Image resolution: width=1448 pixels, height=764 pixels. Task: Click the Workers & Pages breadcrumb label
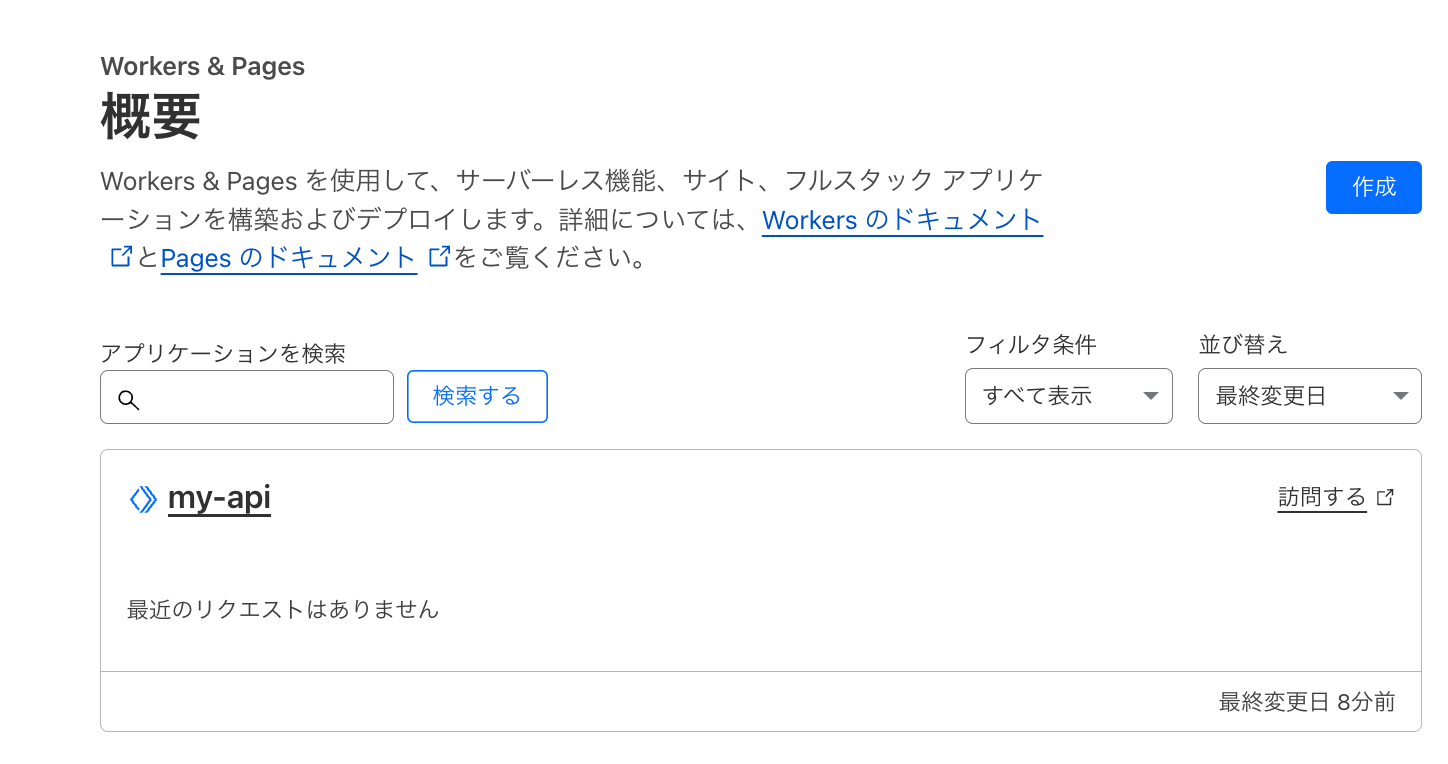(x=201, y=66)
